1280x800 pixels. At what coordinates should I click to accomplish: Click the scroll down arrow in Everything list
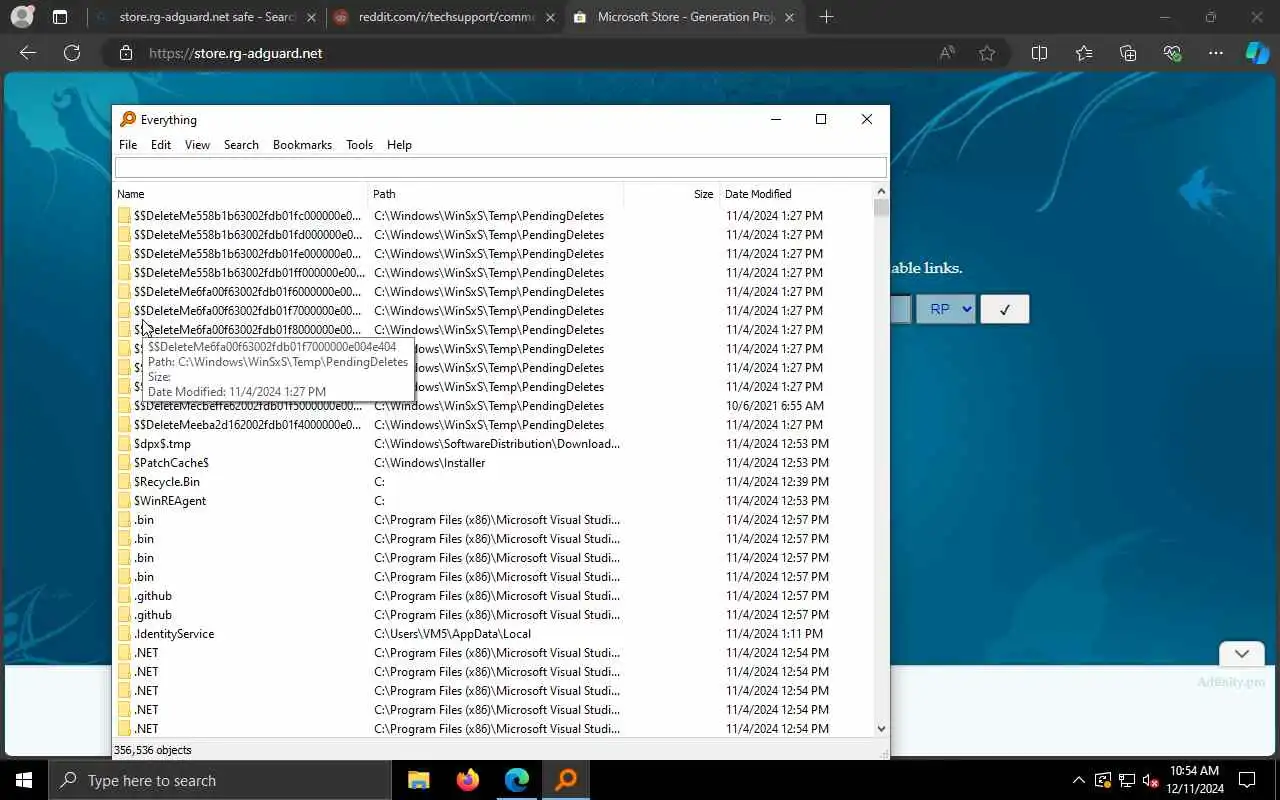[881, 729]
